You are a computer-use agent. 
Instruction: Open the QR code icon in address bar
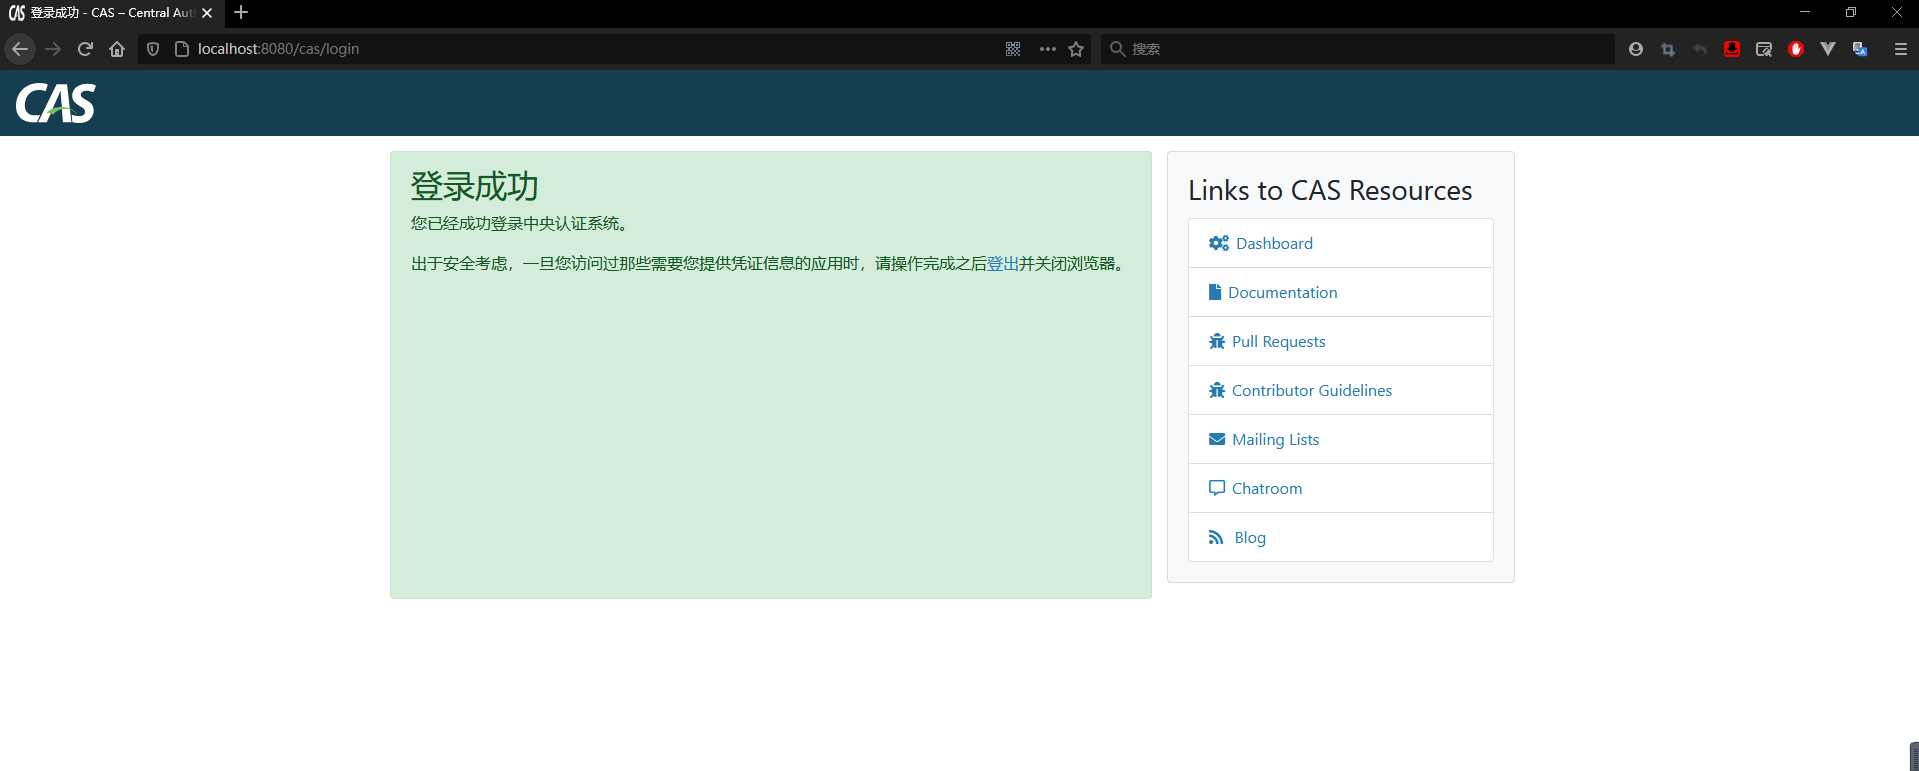click(x=1013, y=49)
